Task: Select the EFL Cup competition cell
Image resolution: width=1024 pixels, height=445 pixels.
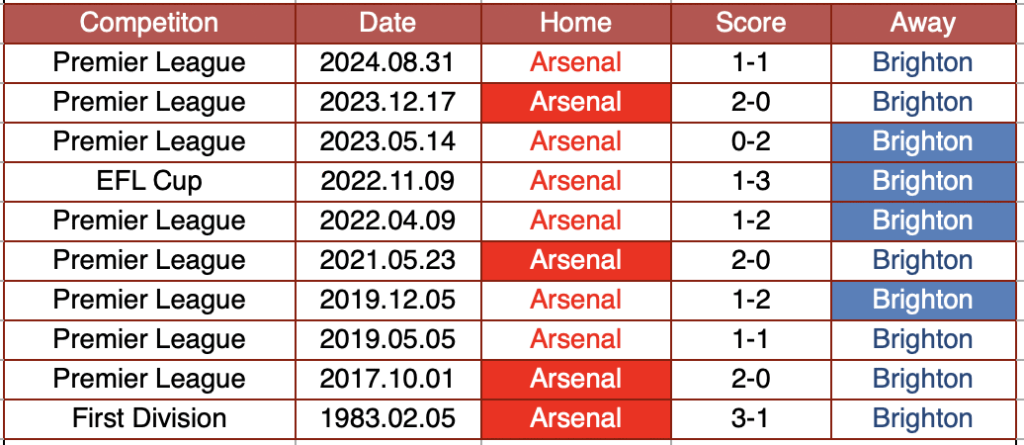Action: click(148, 181)
